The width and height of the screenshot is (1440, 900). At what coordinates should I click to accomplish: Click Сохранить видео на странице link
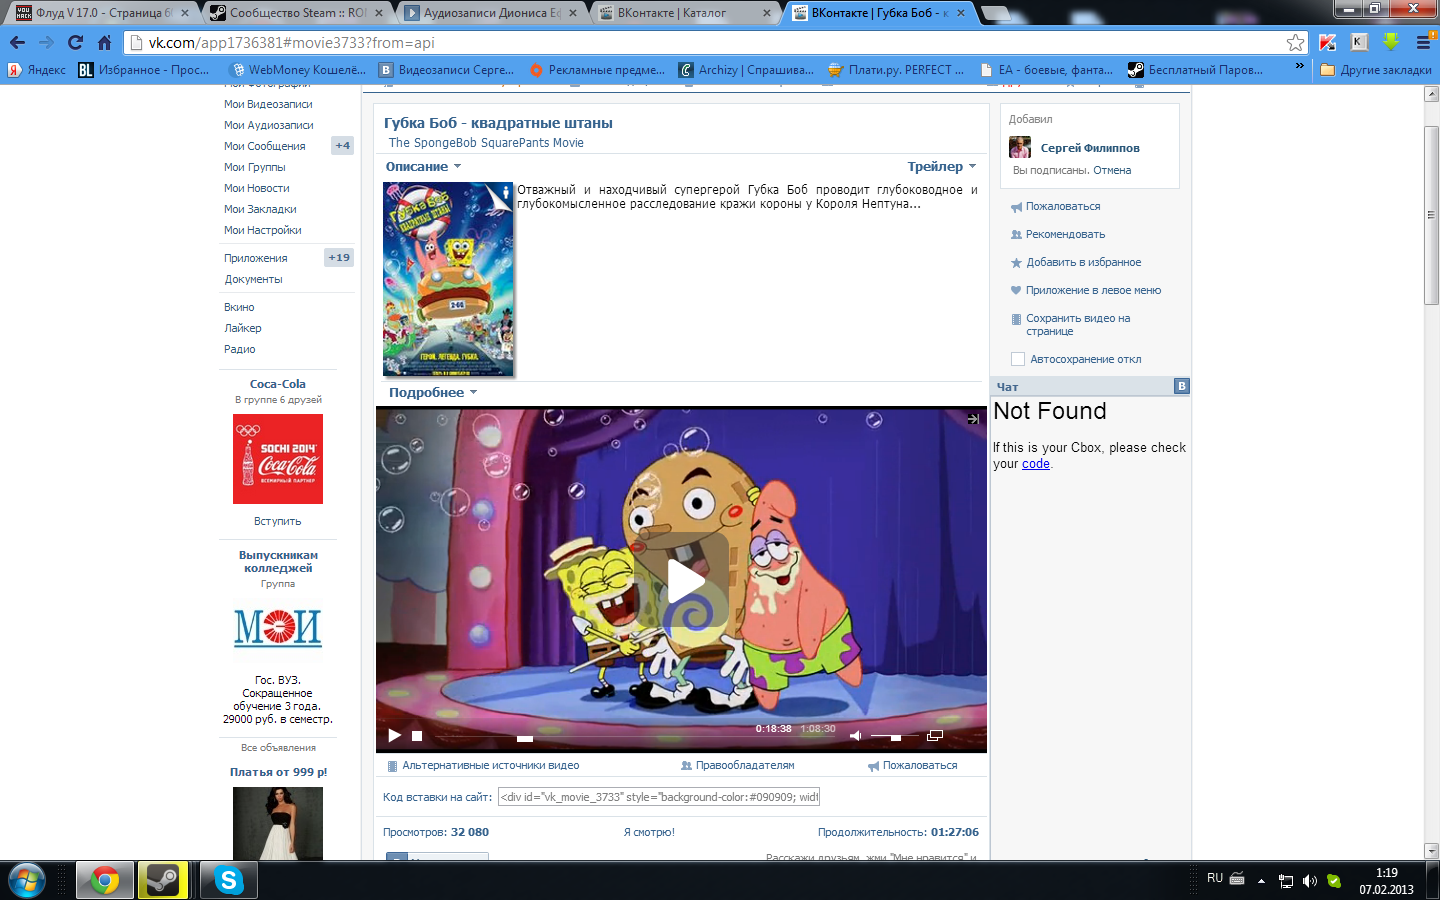click(1078, 324)
